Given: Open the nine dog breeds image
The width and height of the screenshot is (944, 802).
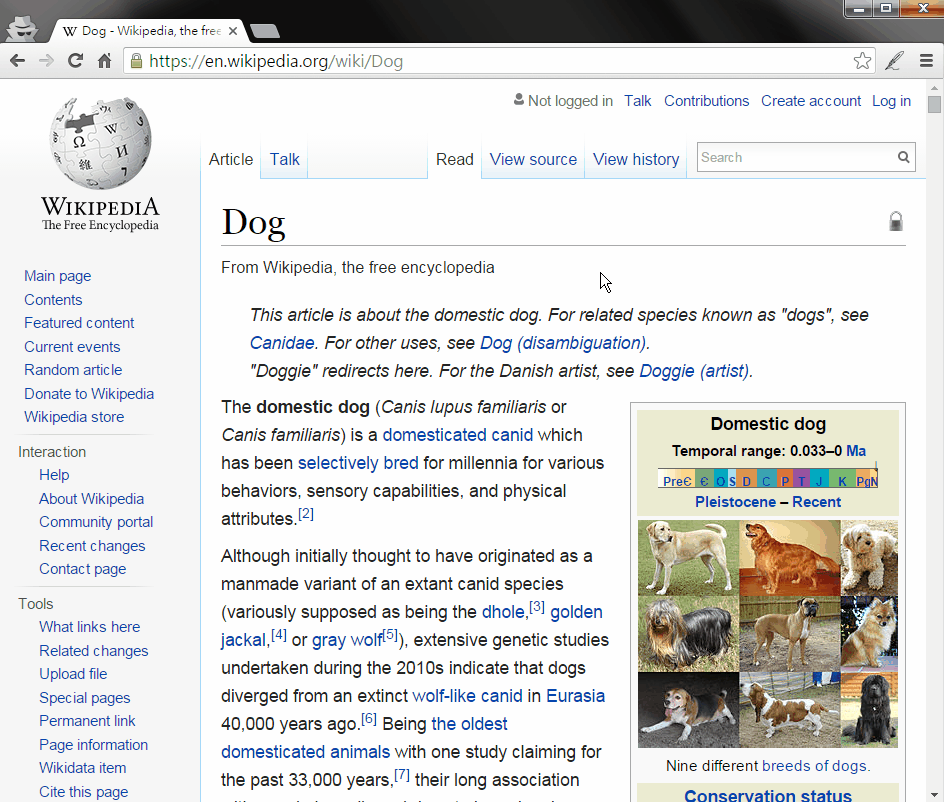Looking at the screenshot, I should [768, 634].
